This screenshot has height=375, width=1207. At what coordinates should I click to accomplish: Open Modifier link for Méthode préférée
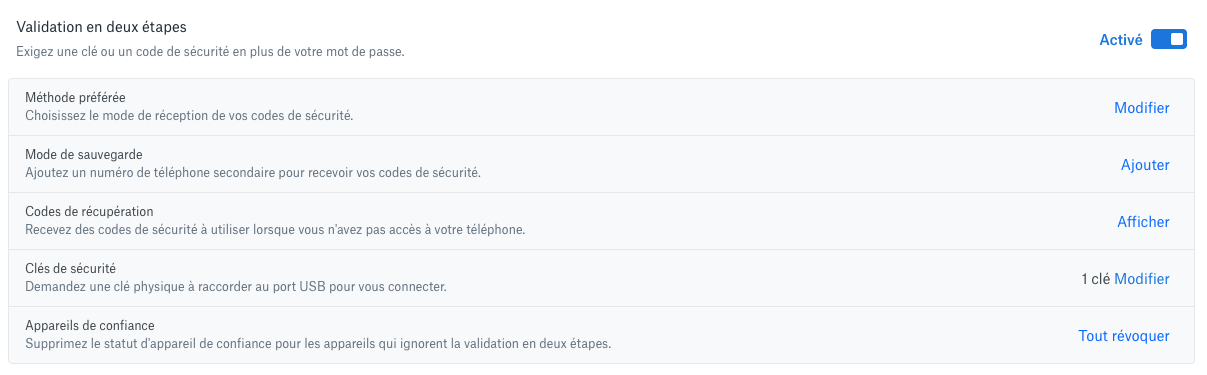click(1142, 108)
